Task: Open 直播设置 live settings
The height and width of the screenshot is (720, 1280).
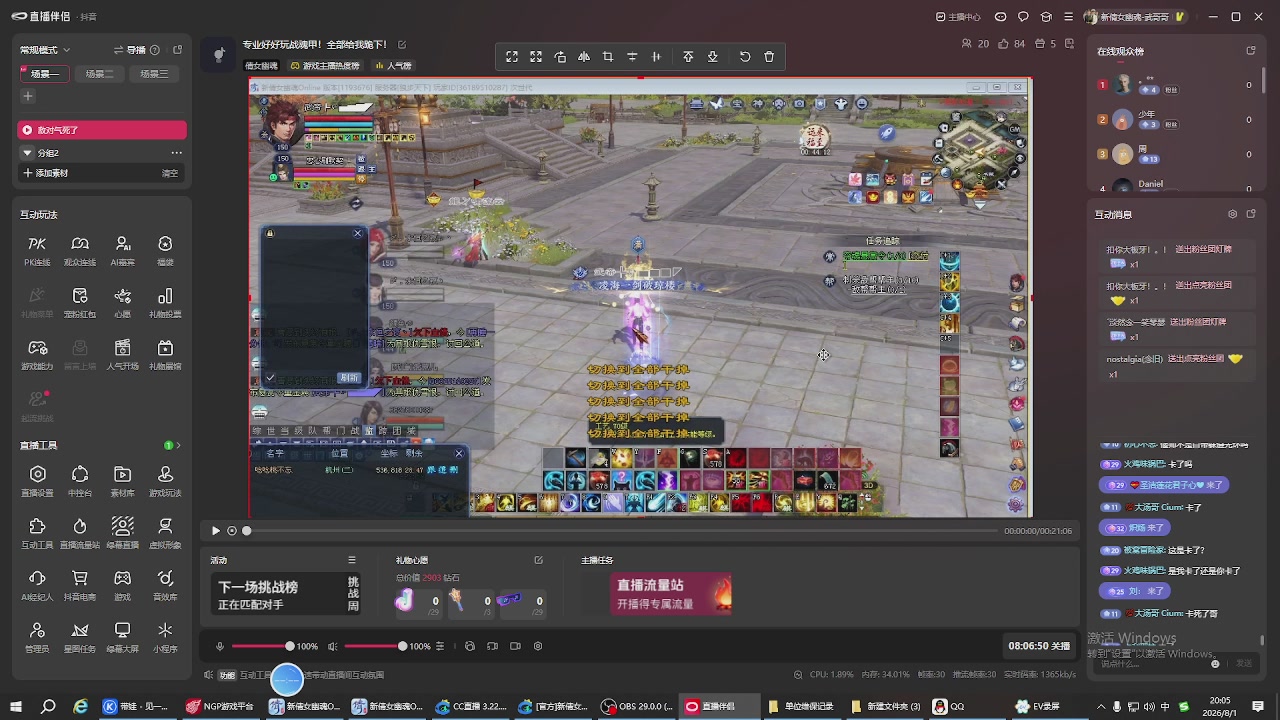Action: [37, 480]
